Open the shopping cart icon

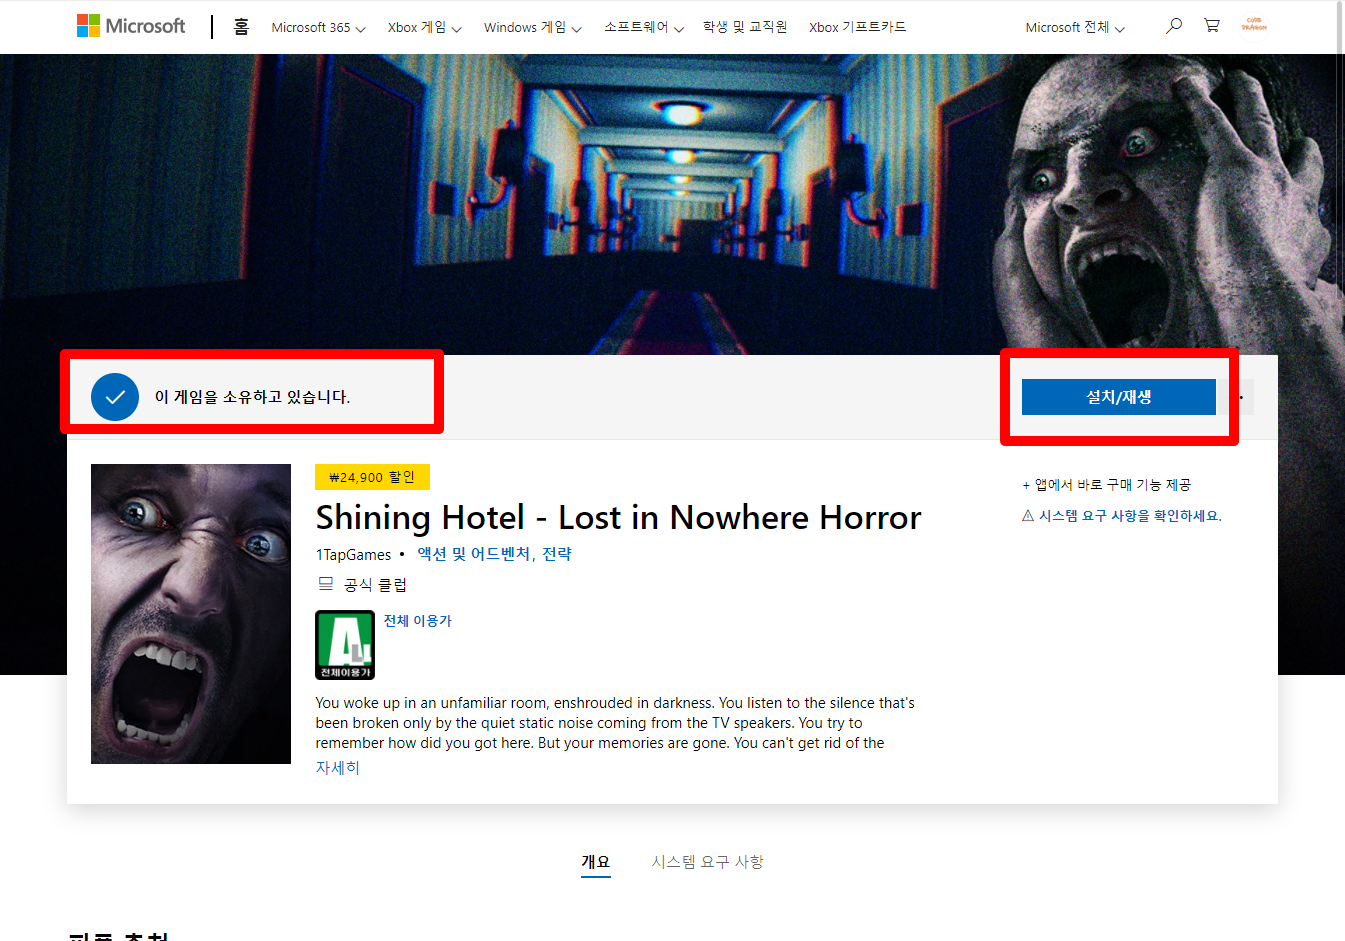(1212, 26)
